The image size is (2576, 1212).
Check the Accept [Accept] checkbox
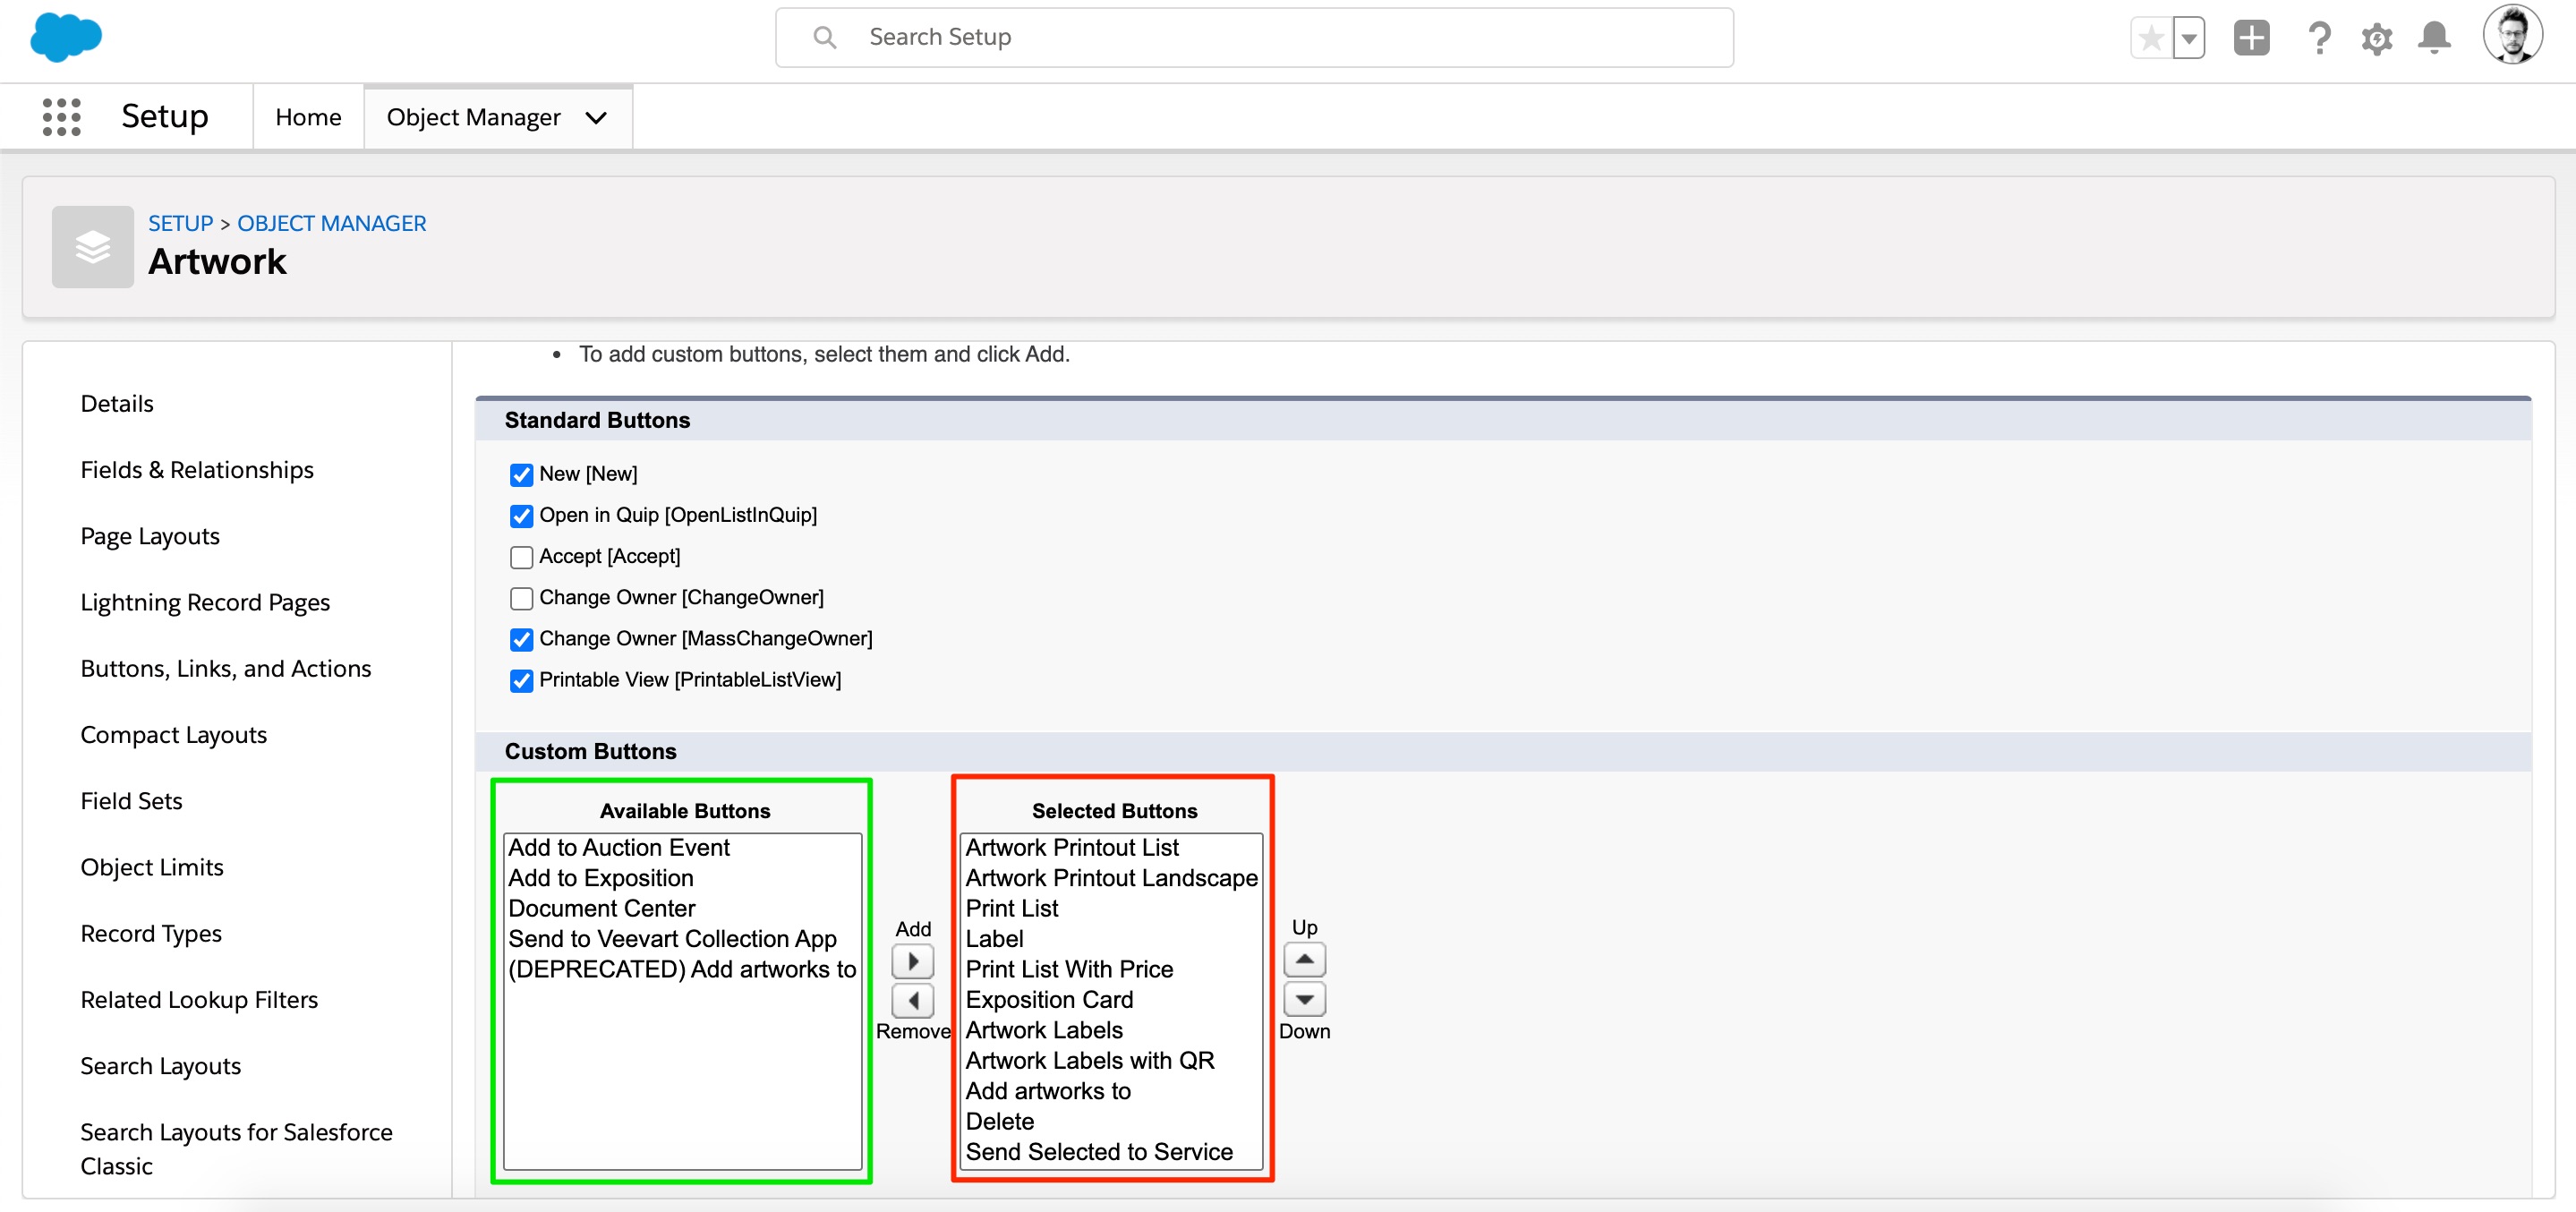(x=521, y=557)
